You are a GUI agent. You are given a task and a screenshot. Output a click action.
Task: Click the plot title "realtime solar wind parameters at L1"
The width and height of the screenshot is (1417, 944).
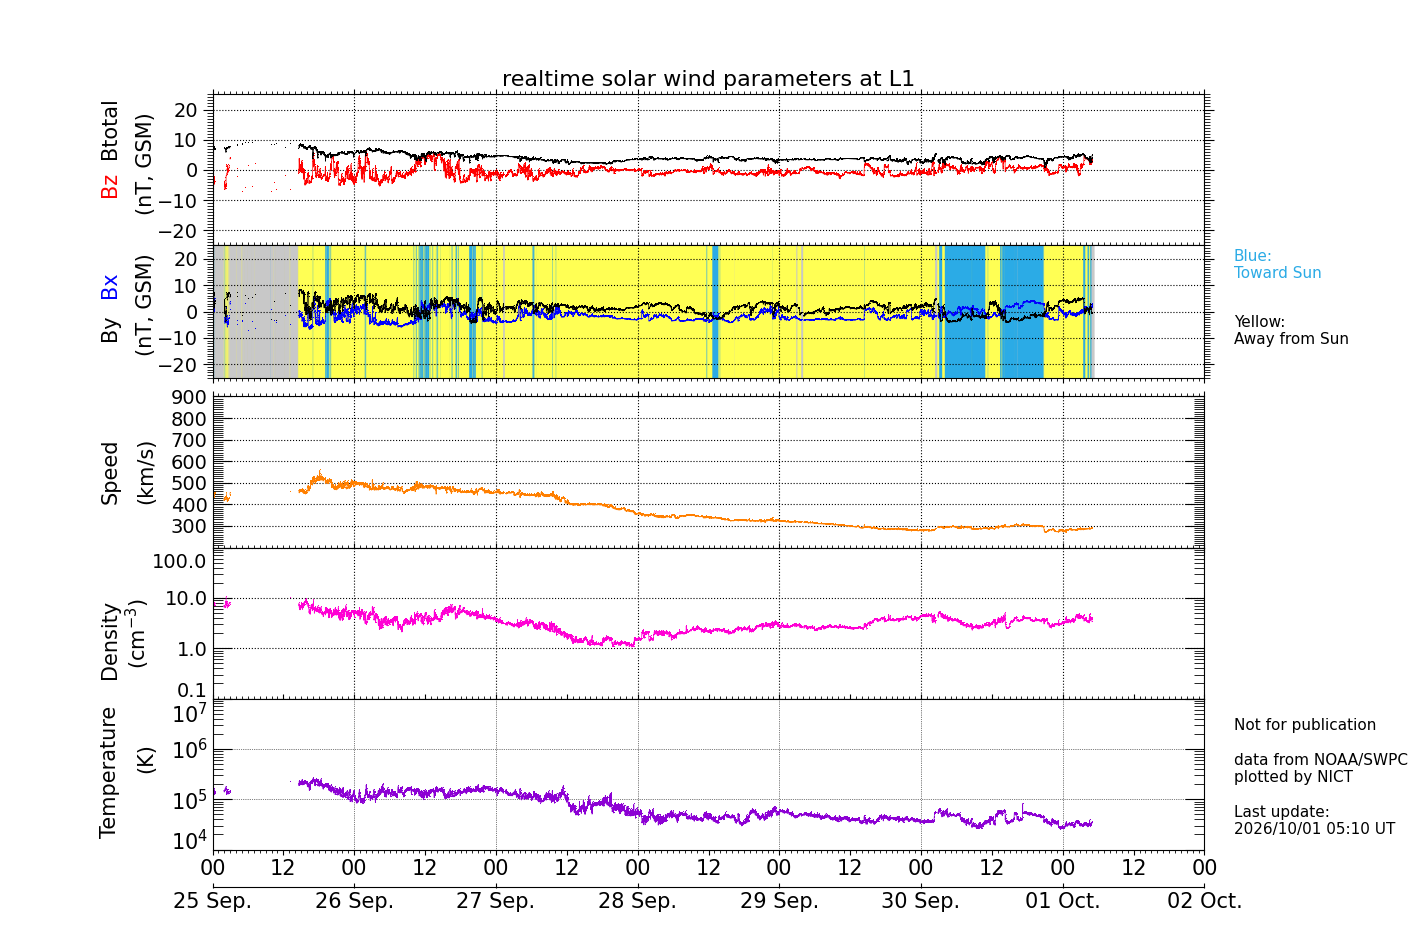click(708, 79)
